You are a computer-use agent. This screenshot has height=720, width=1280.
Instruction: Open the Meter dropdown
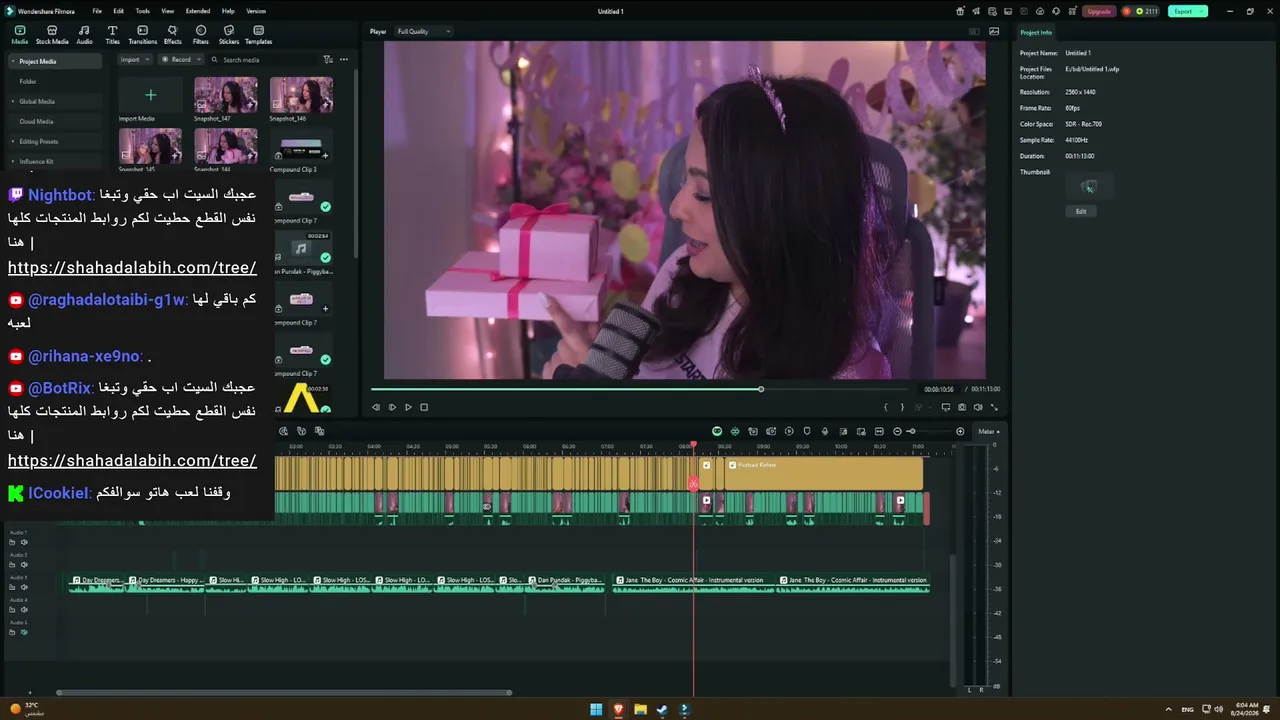pyautogui.click(x=989, y=431)
